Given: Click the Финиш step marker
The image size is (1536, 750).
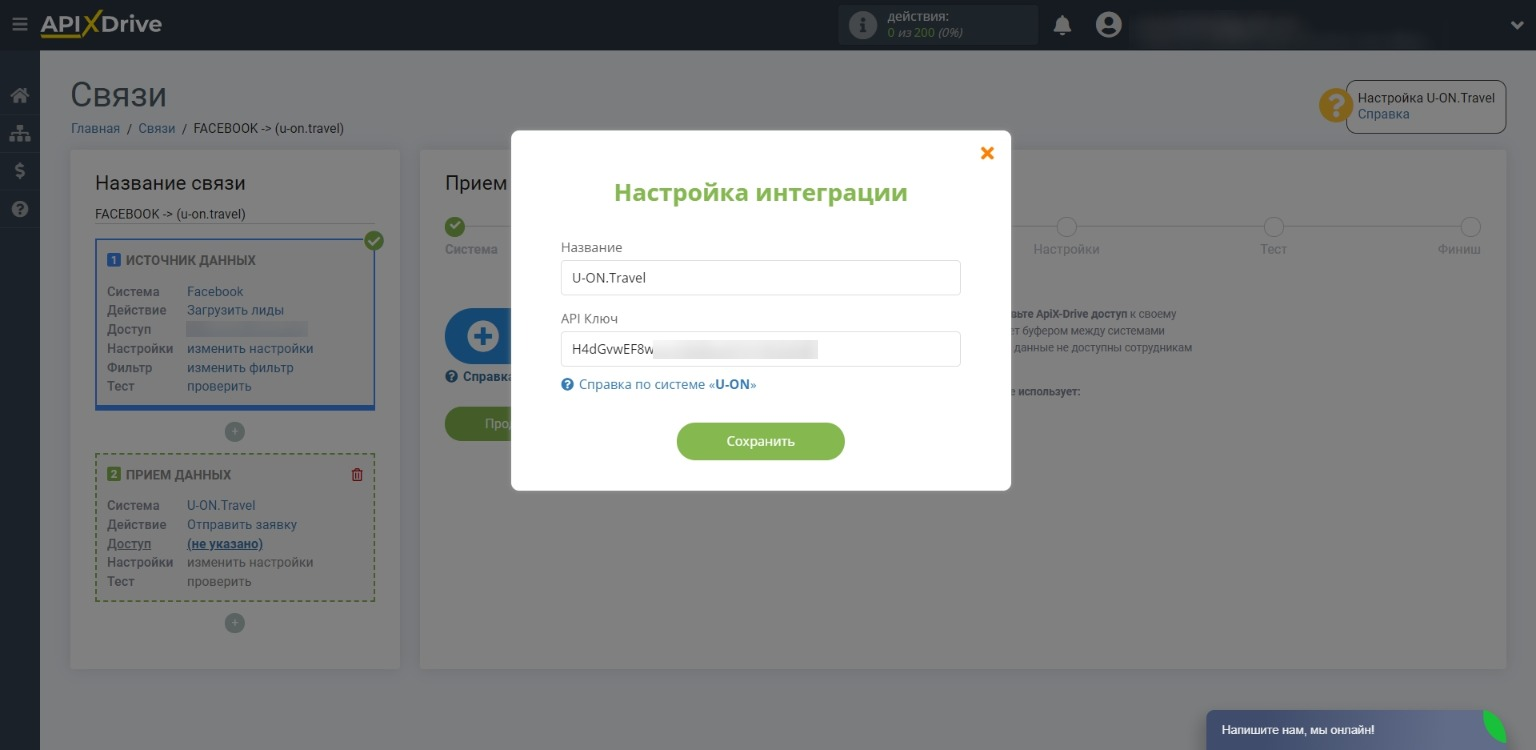Looking at the screenshot, I should point(1470,227).
